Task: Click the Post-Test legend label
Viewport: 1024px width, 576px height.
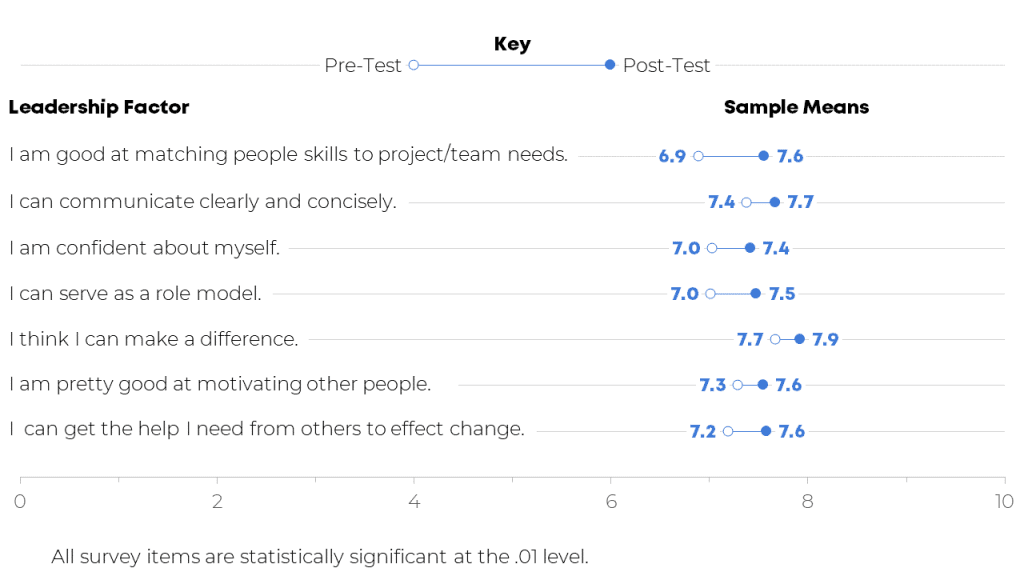Action: tap(666, 65)
